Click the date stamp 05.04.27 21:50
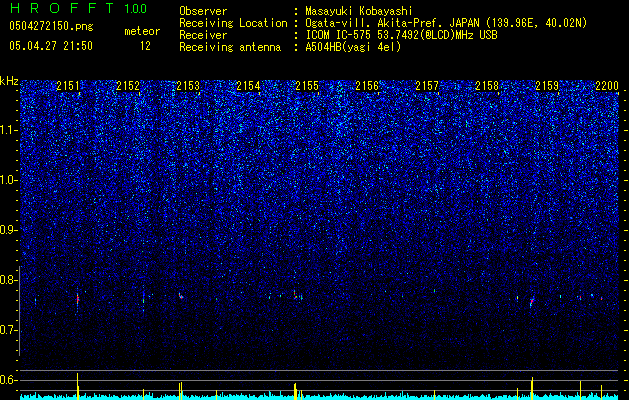Image resolution: width=629 pixels, height=400 pixels. pos(51,46)
